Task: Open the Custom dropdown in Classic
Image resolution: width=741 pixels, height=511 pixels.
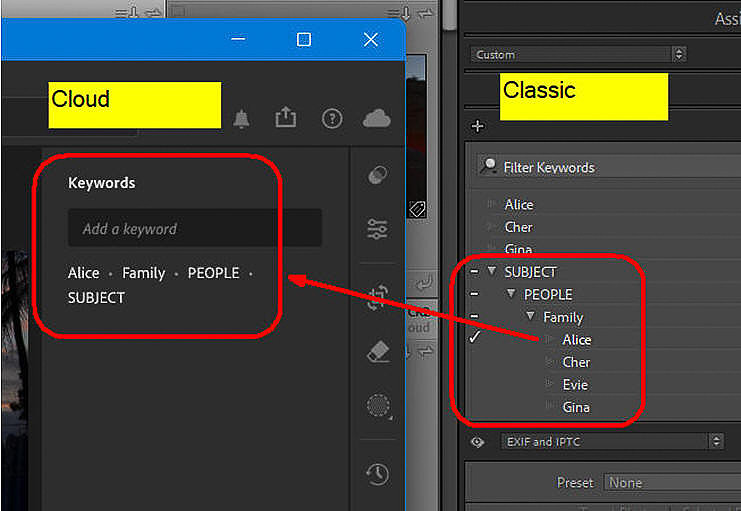Action: (x=578, y=54)
